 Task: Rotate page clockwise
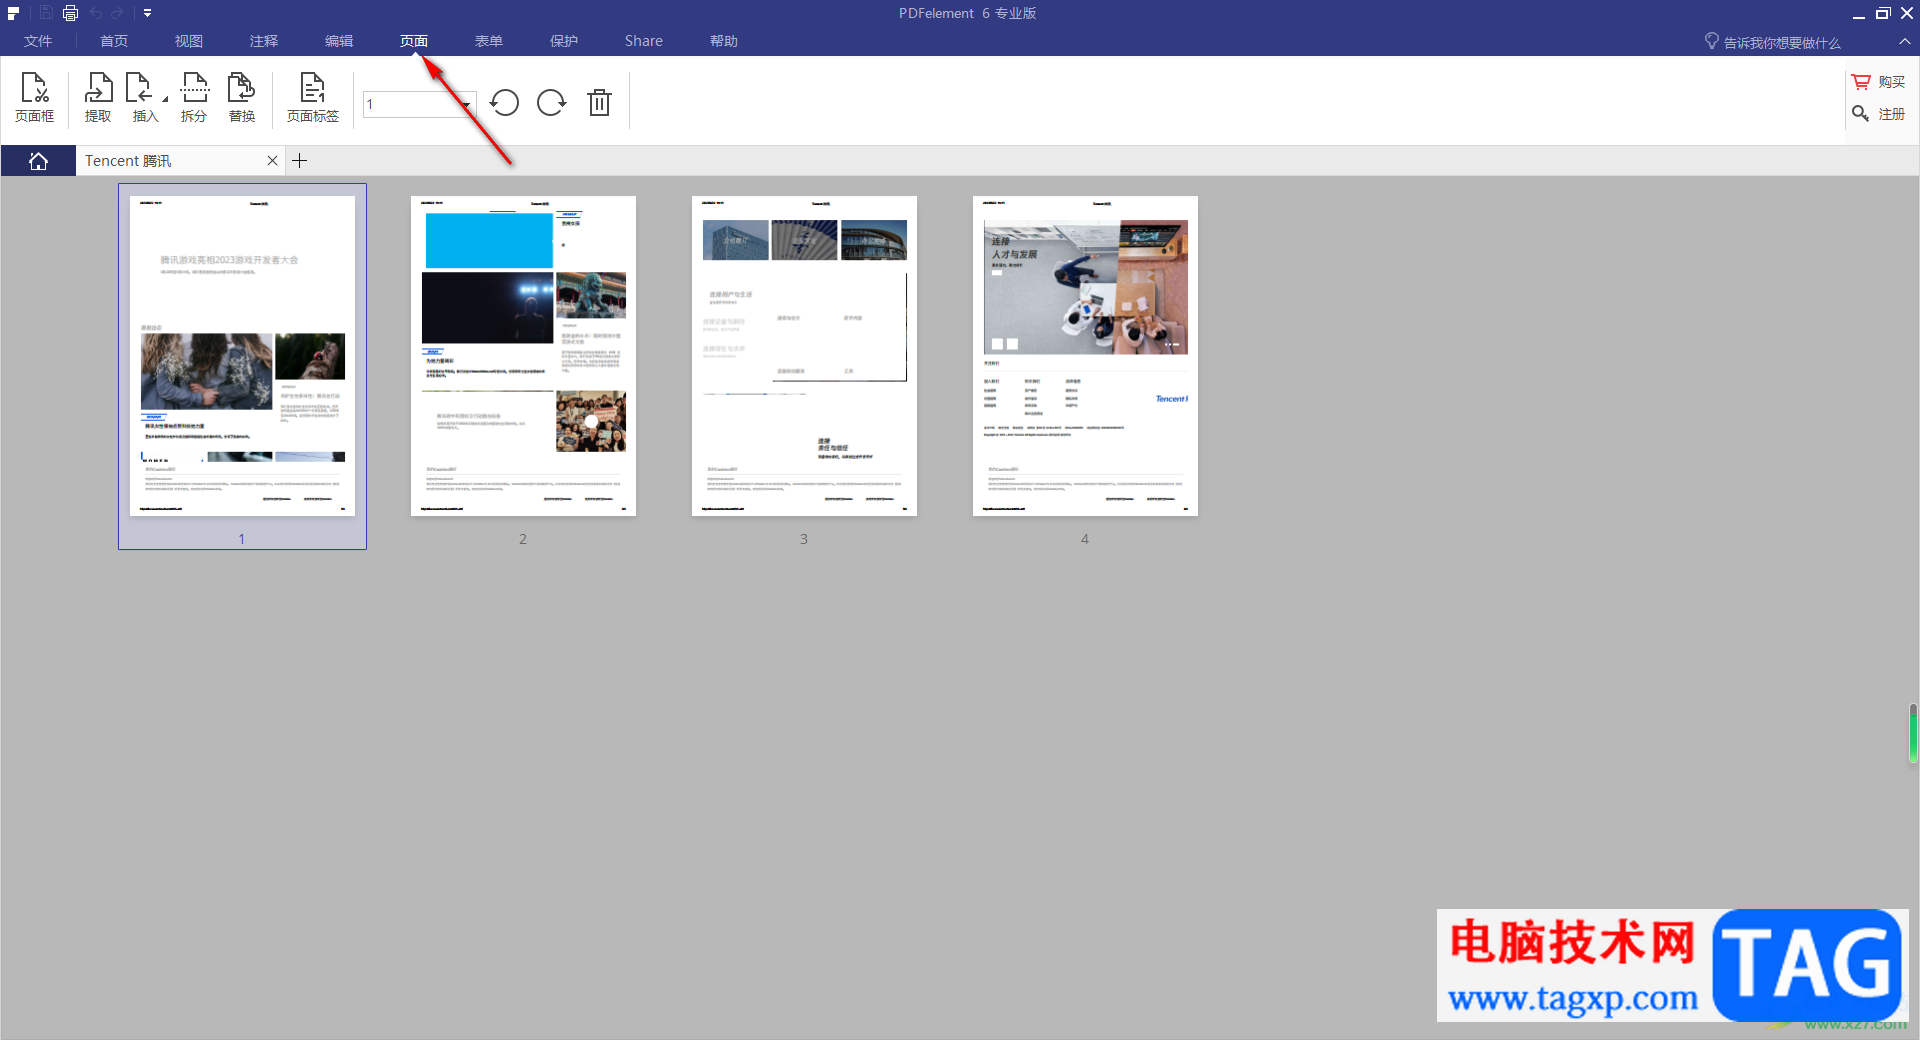[551, 103]
